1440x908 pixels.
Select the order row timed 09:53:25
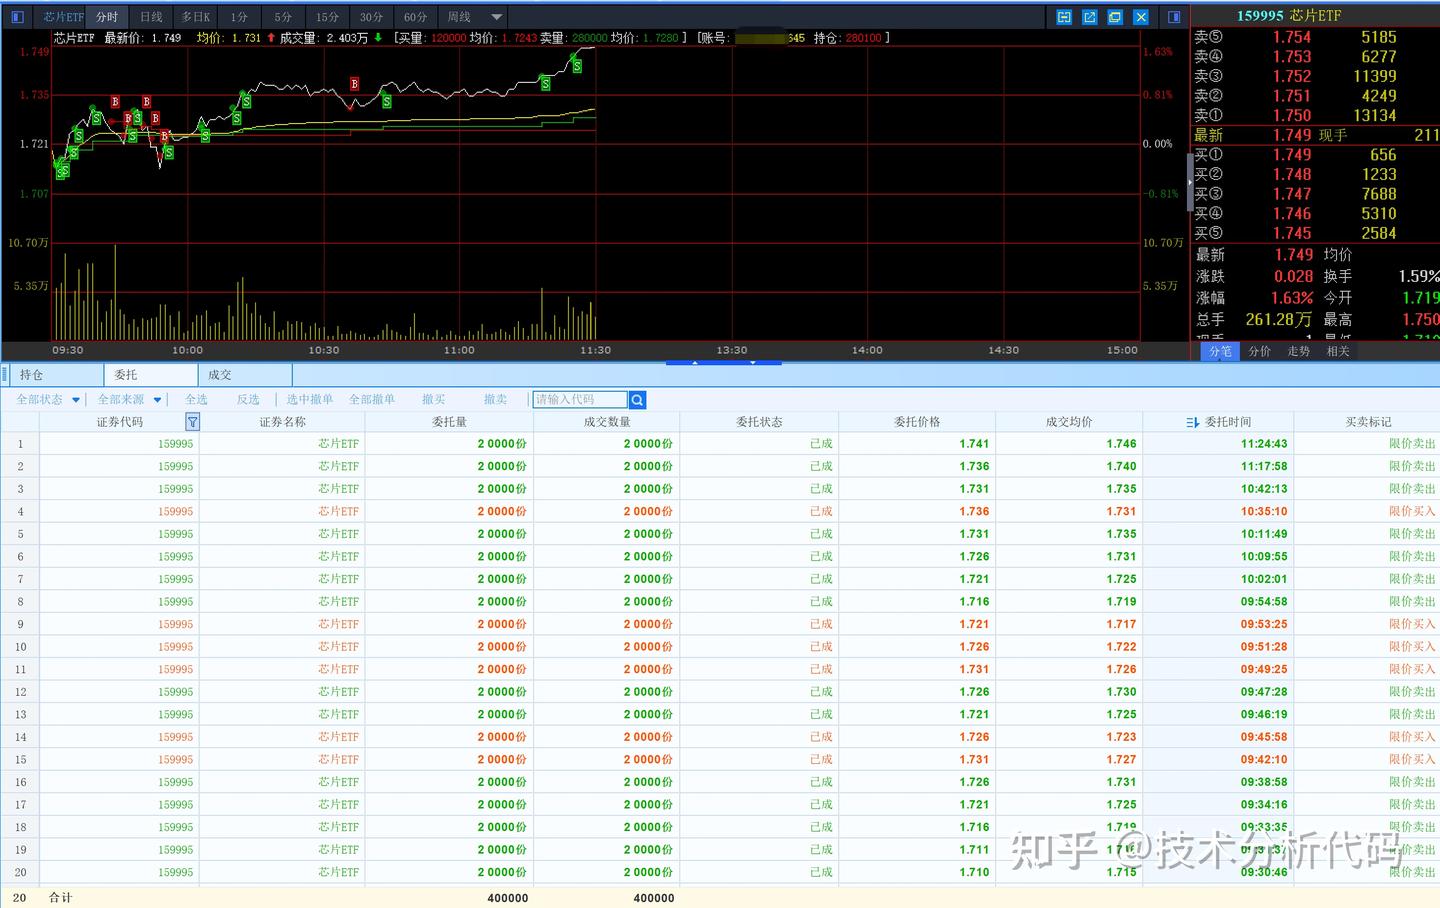[x=720, y=625]
